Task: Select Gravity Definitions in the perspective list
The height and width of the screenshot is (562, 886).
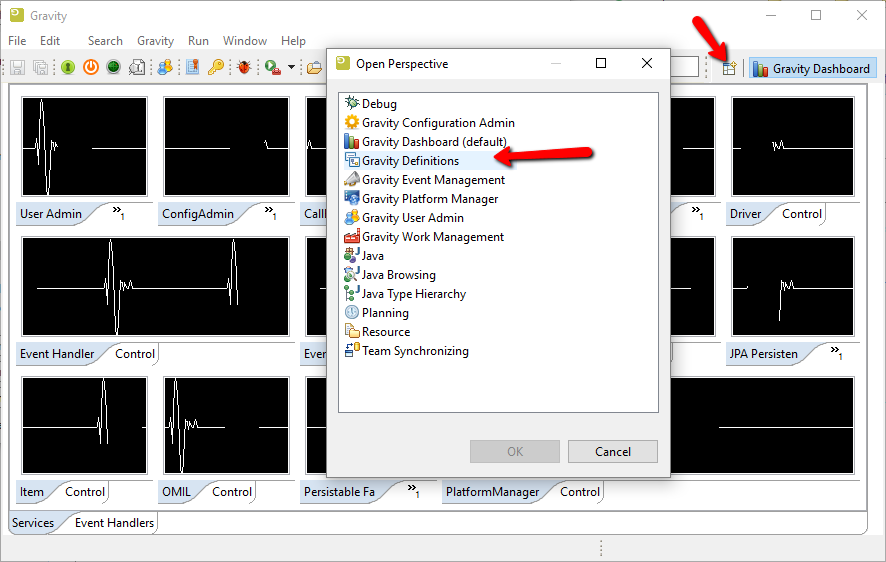Action: 410,161
